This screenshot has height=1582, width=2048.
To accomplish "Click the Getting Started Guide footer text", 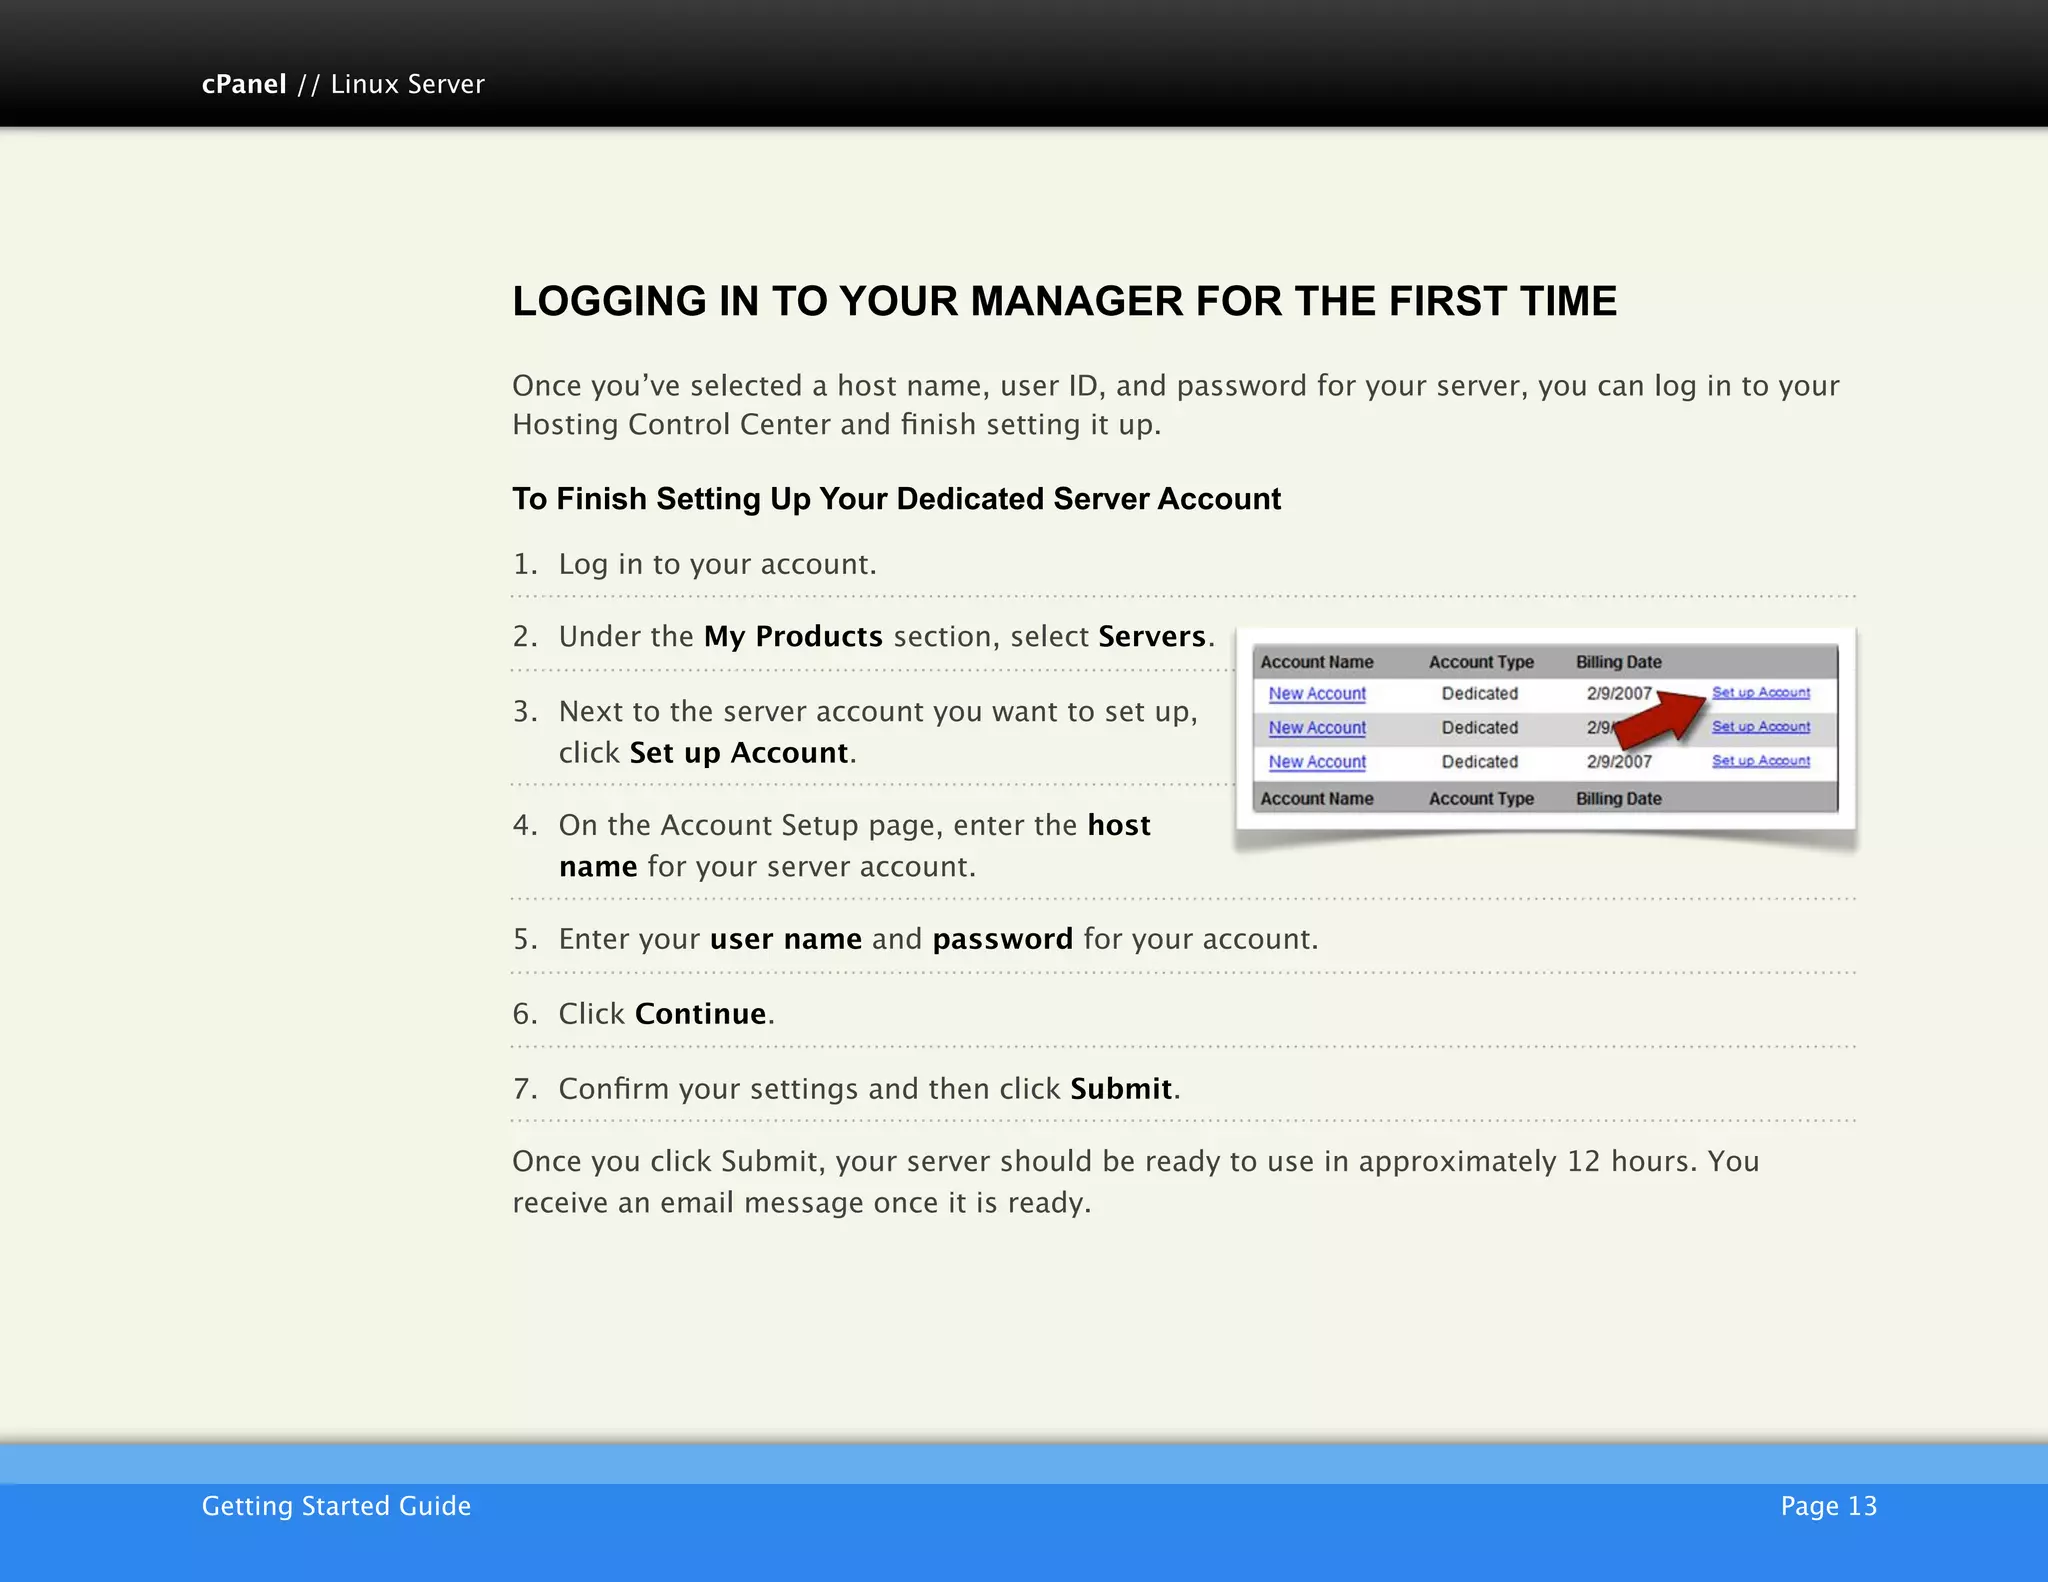I will (336, 1506).
